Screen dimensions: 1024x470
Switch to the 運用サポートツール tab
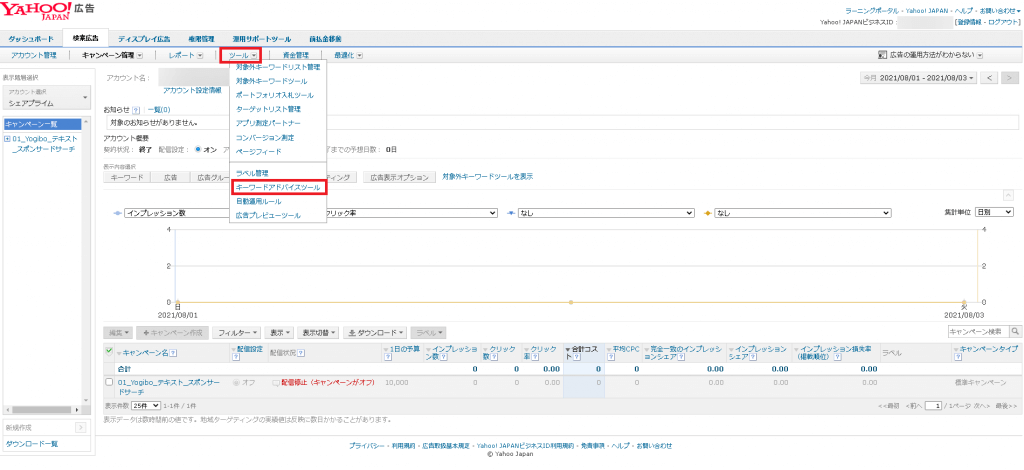pyautogui.click(x=261, y=39)
